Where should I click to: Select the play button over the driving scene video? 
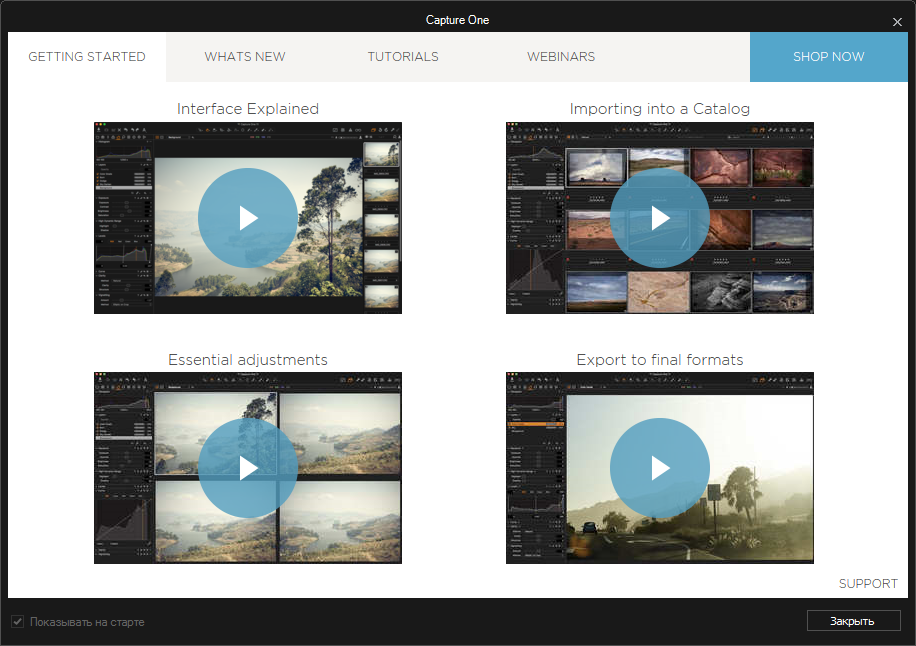click(659, 467)
